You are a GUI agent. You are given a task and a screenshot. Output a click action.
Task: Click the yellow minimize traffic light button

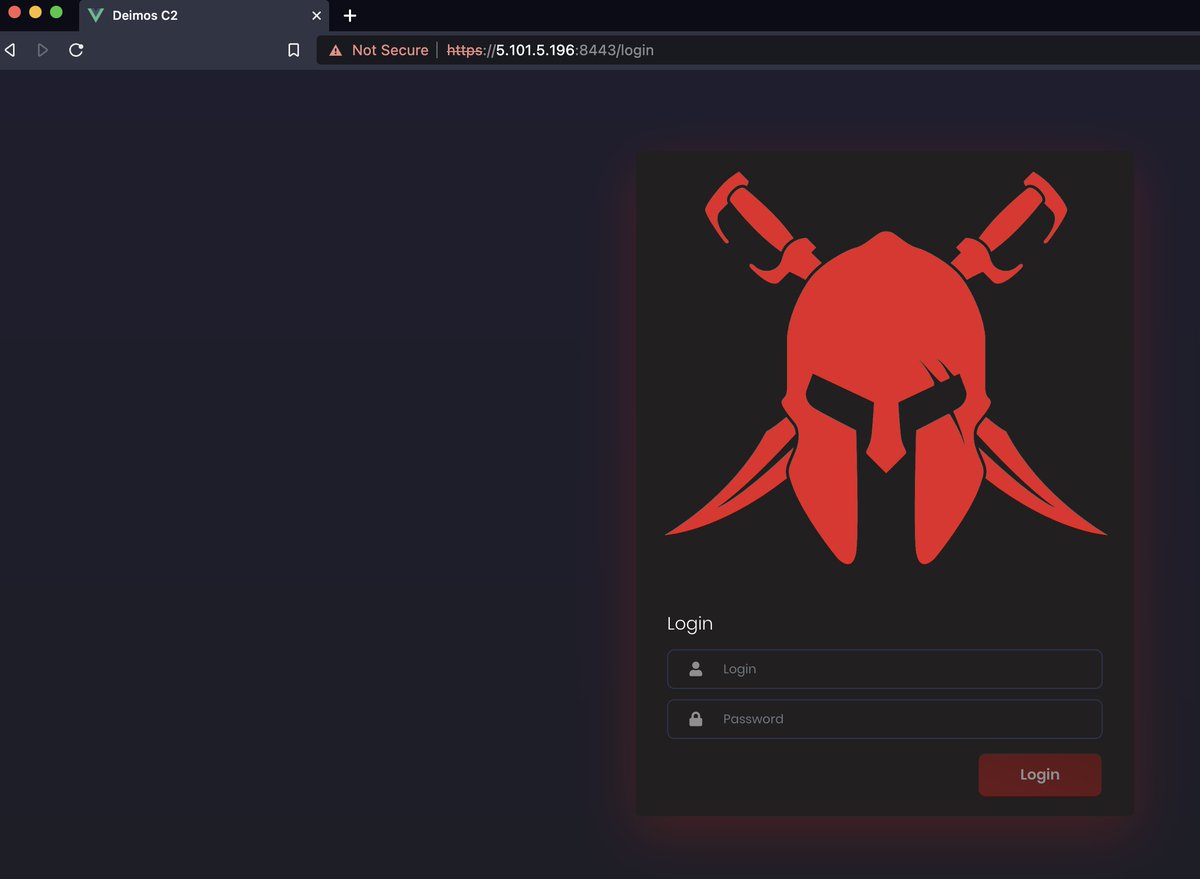(37, 13)
